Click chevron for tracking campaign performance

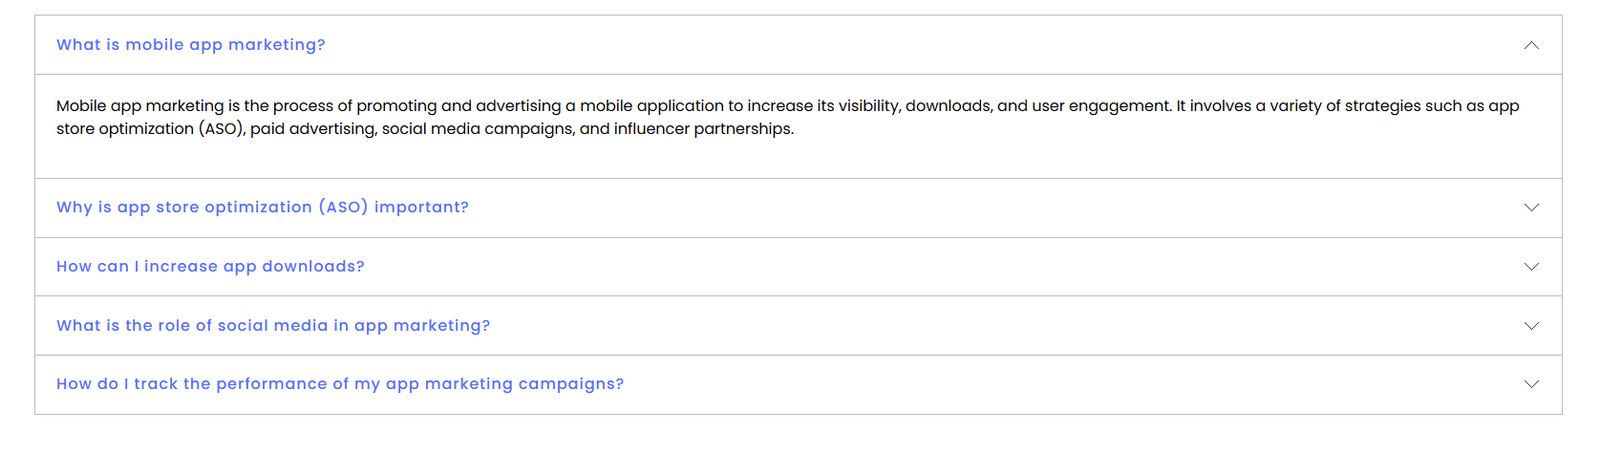click(x=1530, y=384)
